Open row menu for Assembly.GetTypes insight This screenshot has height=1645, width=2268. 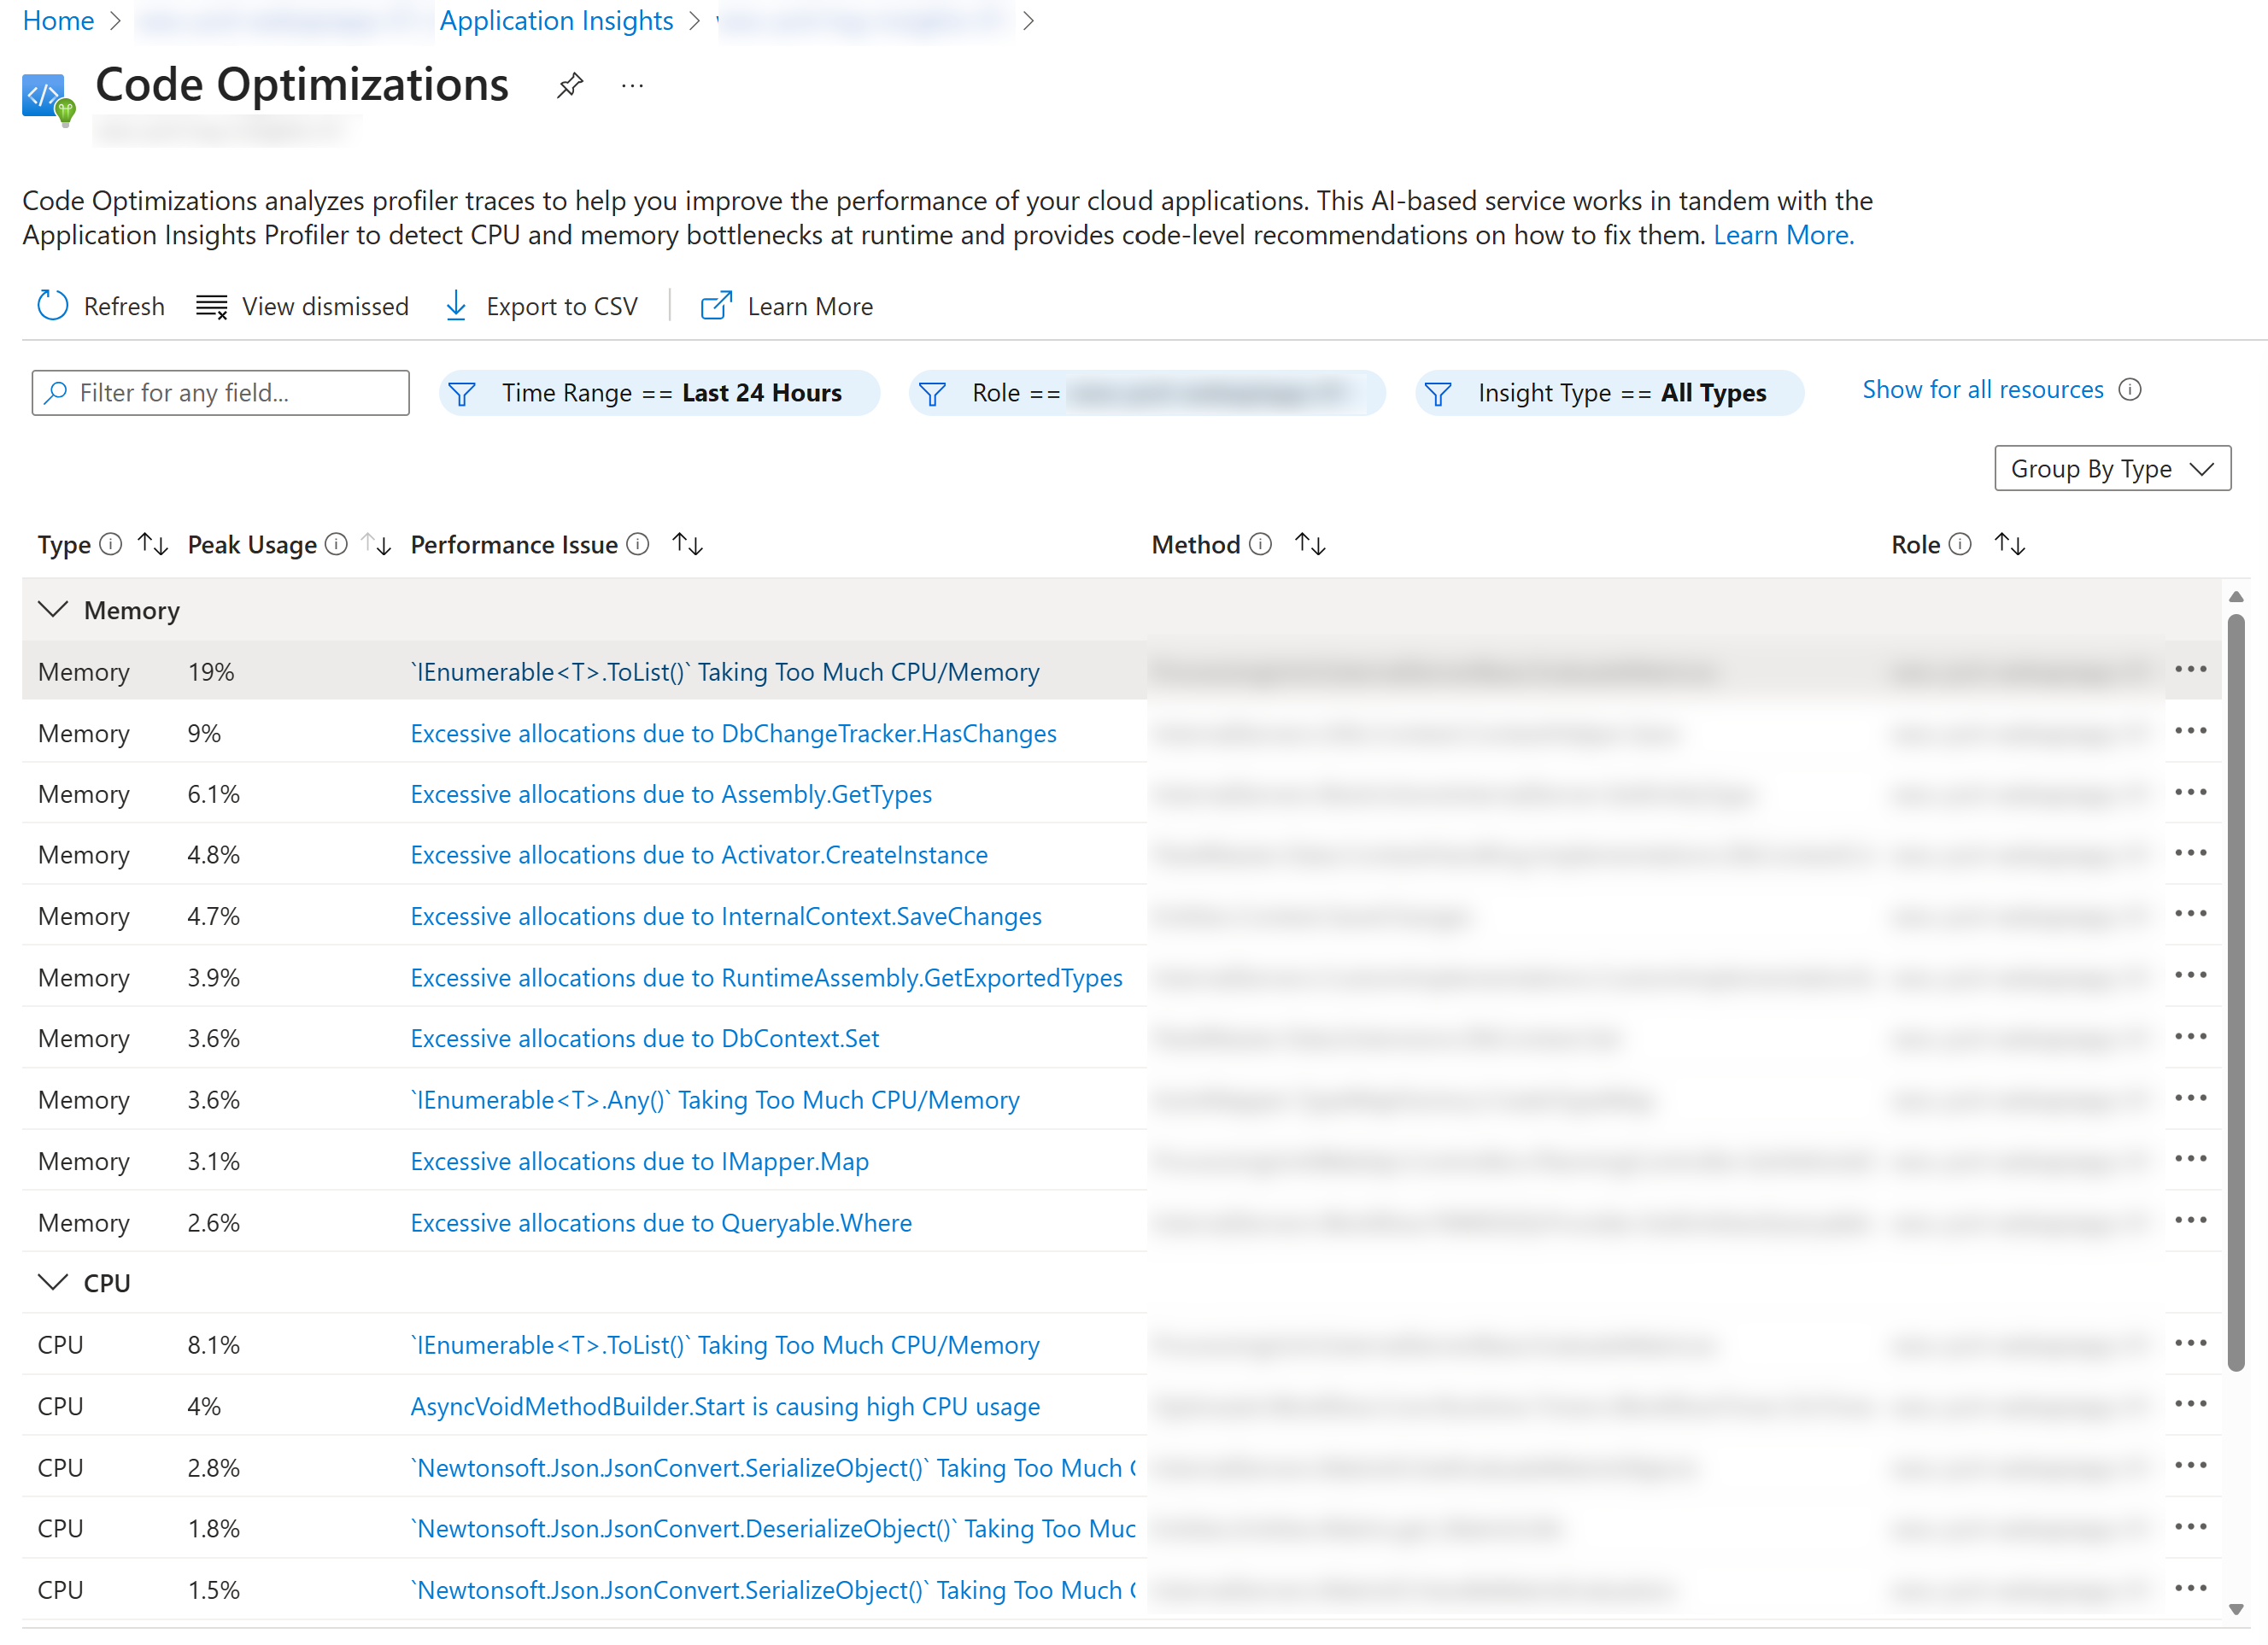click(x=2190, y=792)
